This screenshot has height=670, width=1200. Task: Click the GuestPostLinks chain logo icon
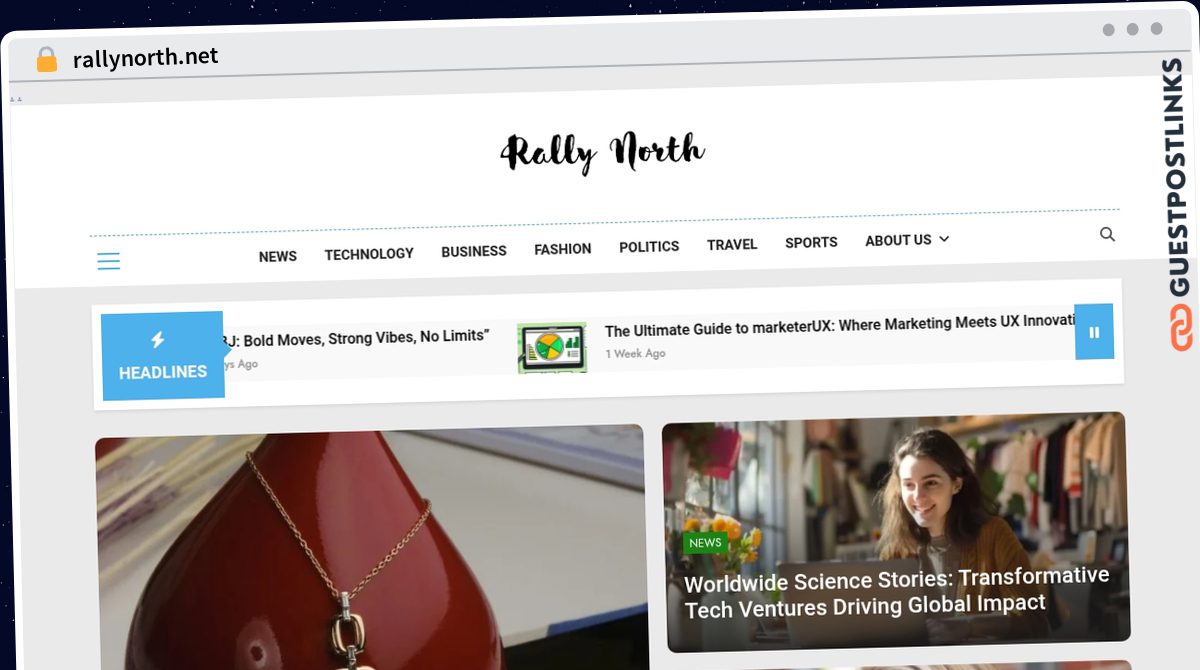pos(1181,328)
